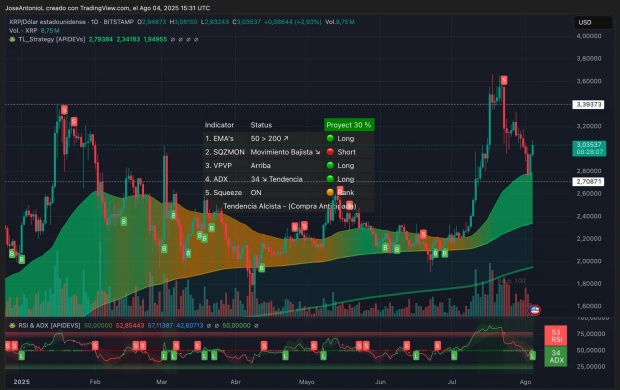Select the sell marker at the July peak above 3,60
Image resolution: width=620 pixels, height=390 pixels.
pos(504,80)
